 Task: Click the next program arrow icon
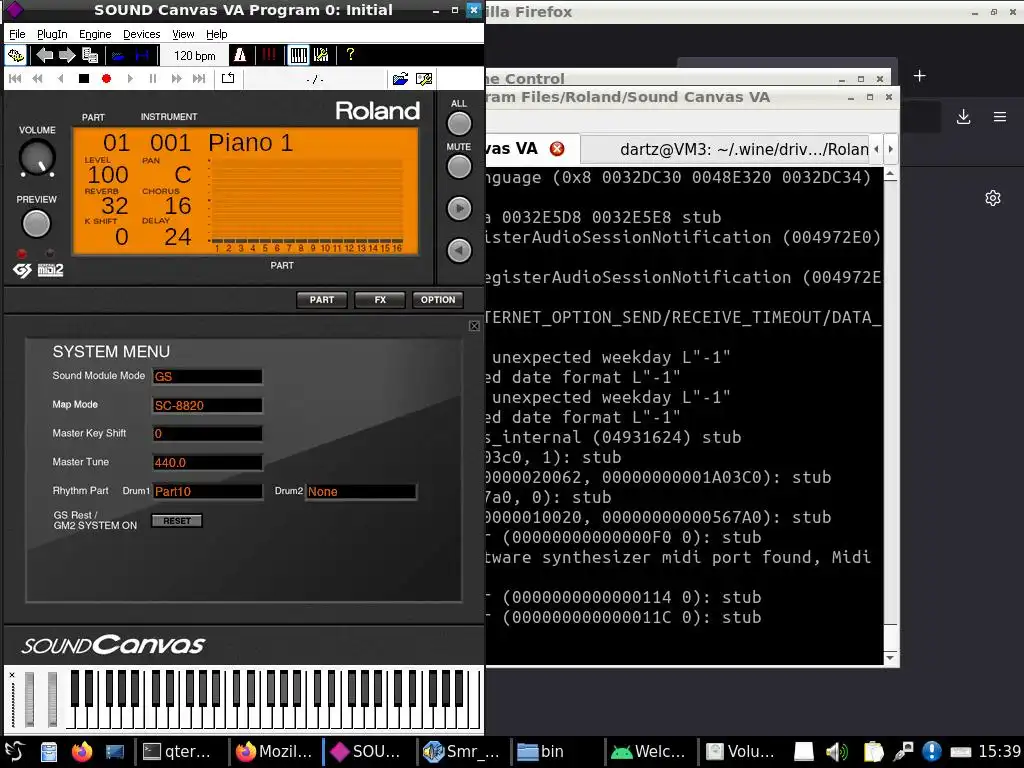[67, 56]
